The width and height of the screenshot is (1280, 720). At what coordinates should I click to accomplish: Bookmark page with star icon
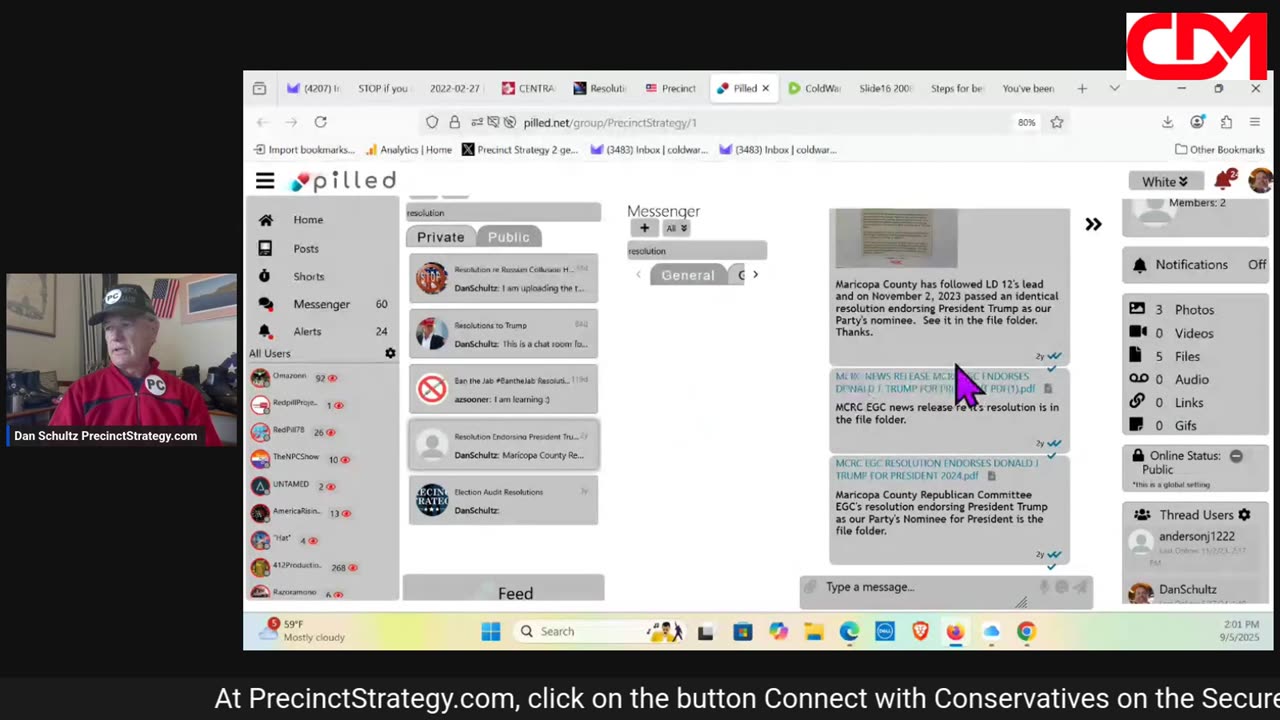tap(1056, 122)
